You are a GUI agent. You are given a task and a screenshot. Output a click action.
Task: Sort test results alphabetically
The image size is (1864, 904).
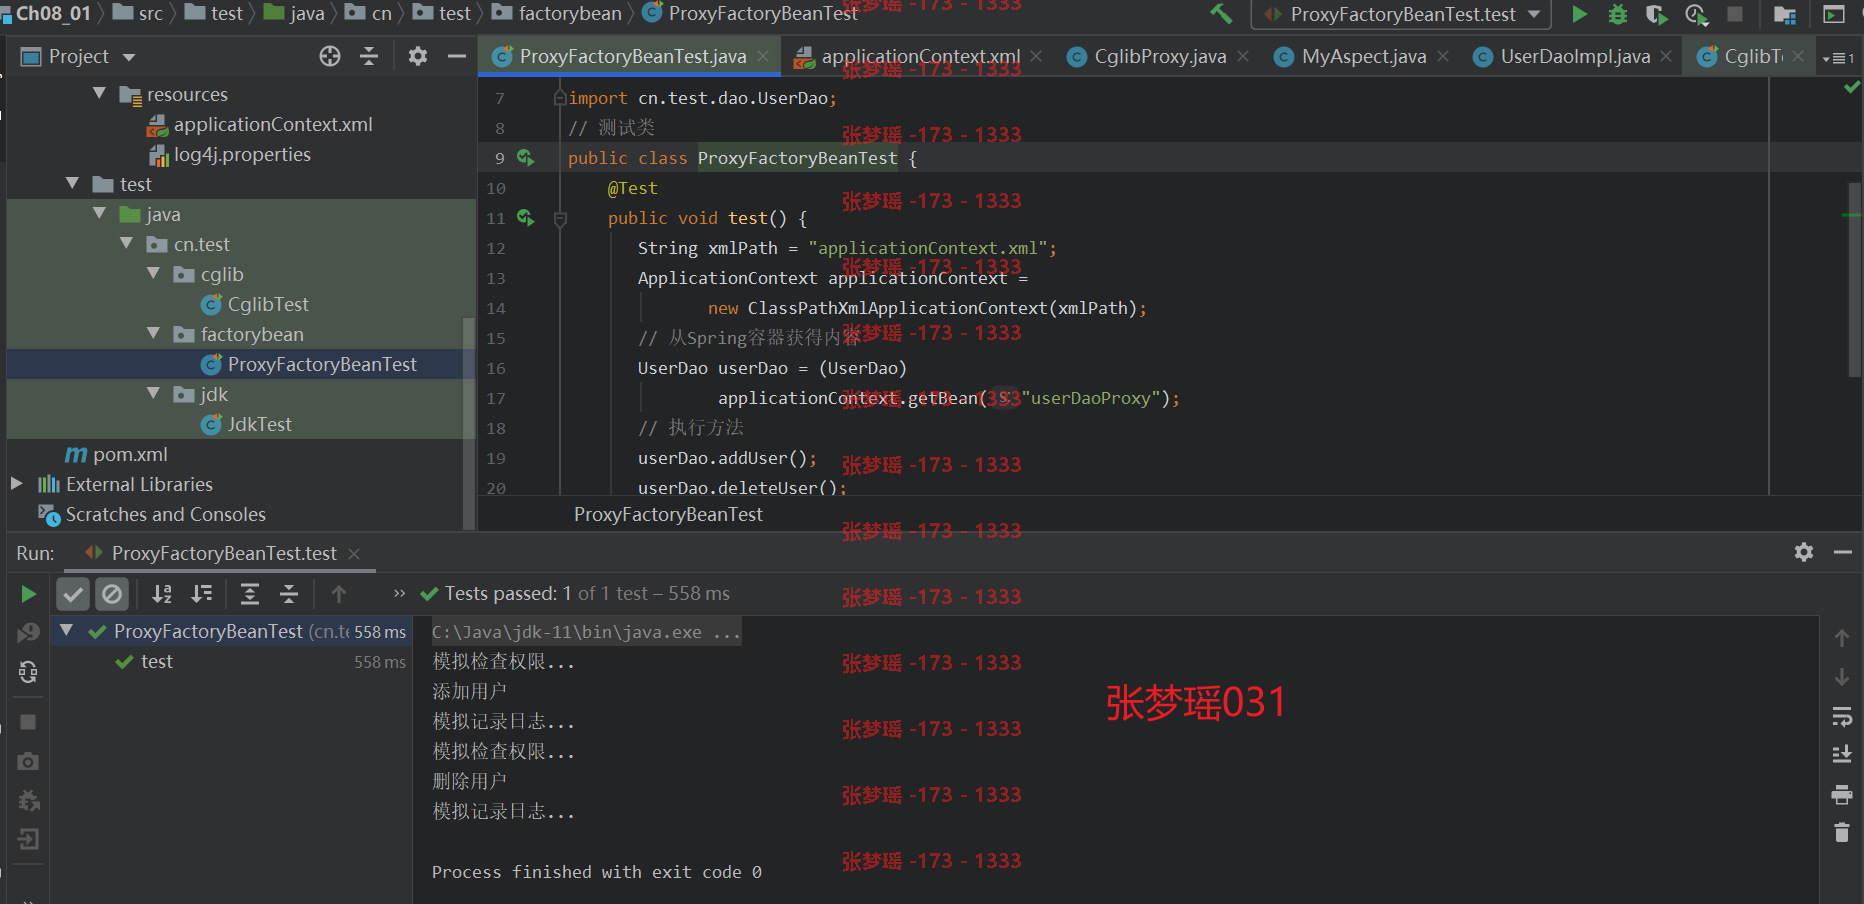[x=162, y=594]
